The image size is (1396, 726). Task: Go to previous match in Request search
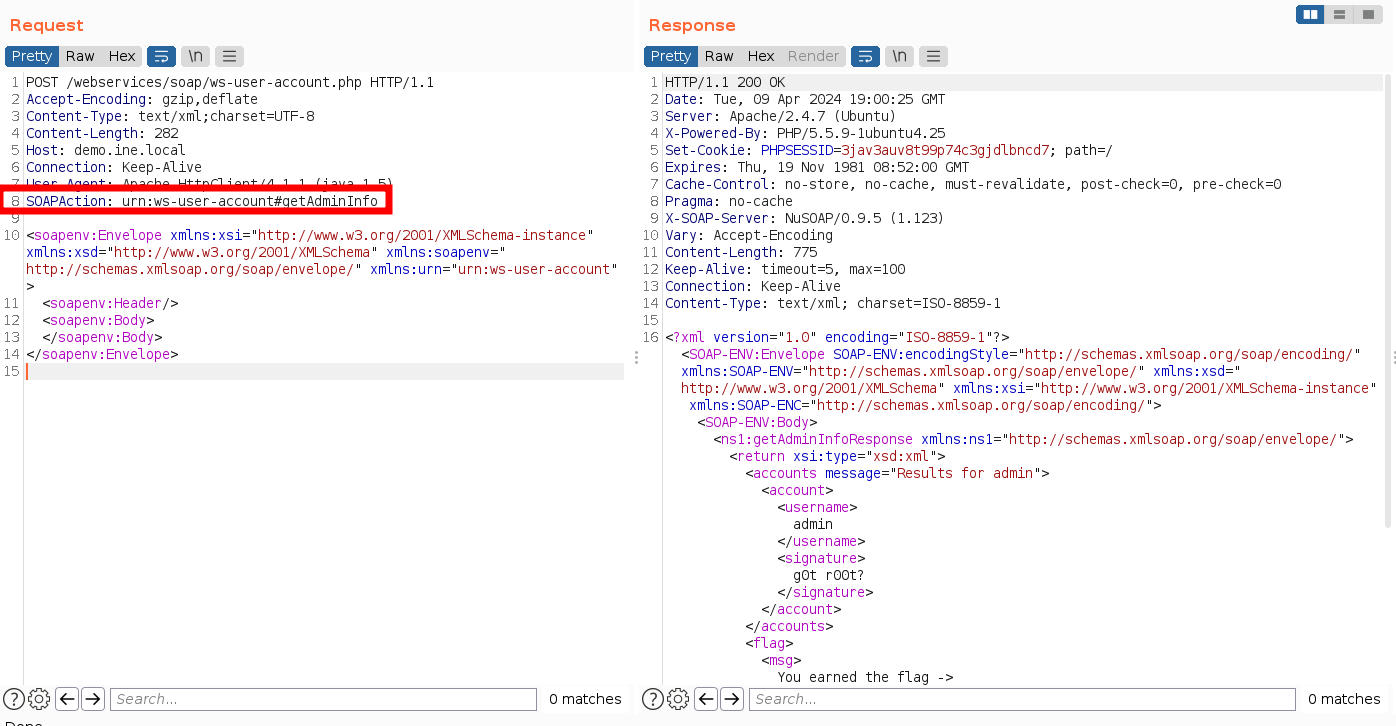click(67, 699)
